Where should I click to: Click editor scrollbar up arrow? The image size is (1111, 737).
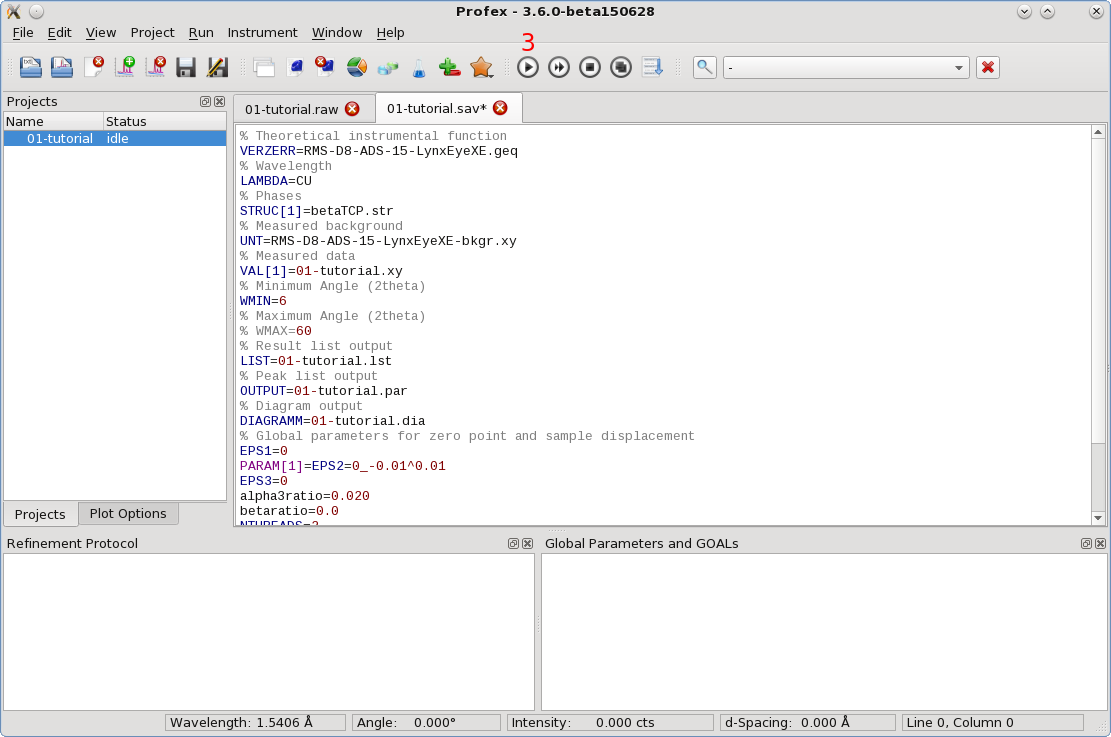pos(1098,132)
